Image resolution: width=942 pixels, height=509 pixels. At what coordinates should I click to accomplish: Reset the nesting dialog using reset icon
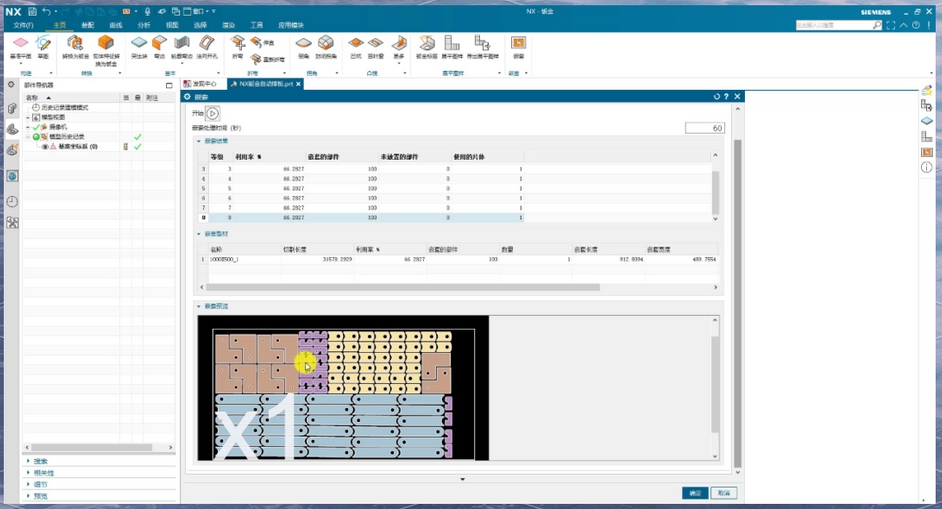[x=716, y=97]
